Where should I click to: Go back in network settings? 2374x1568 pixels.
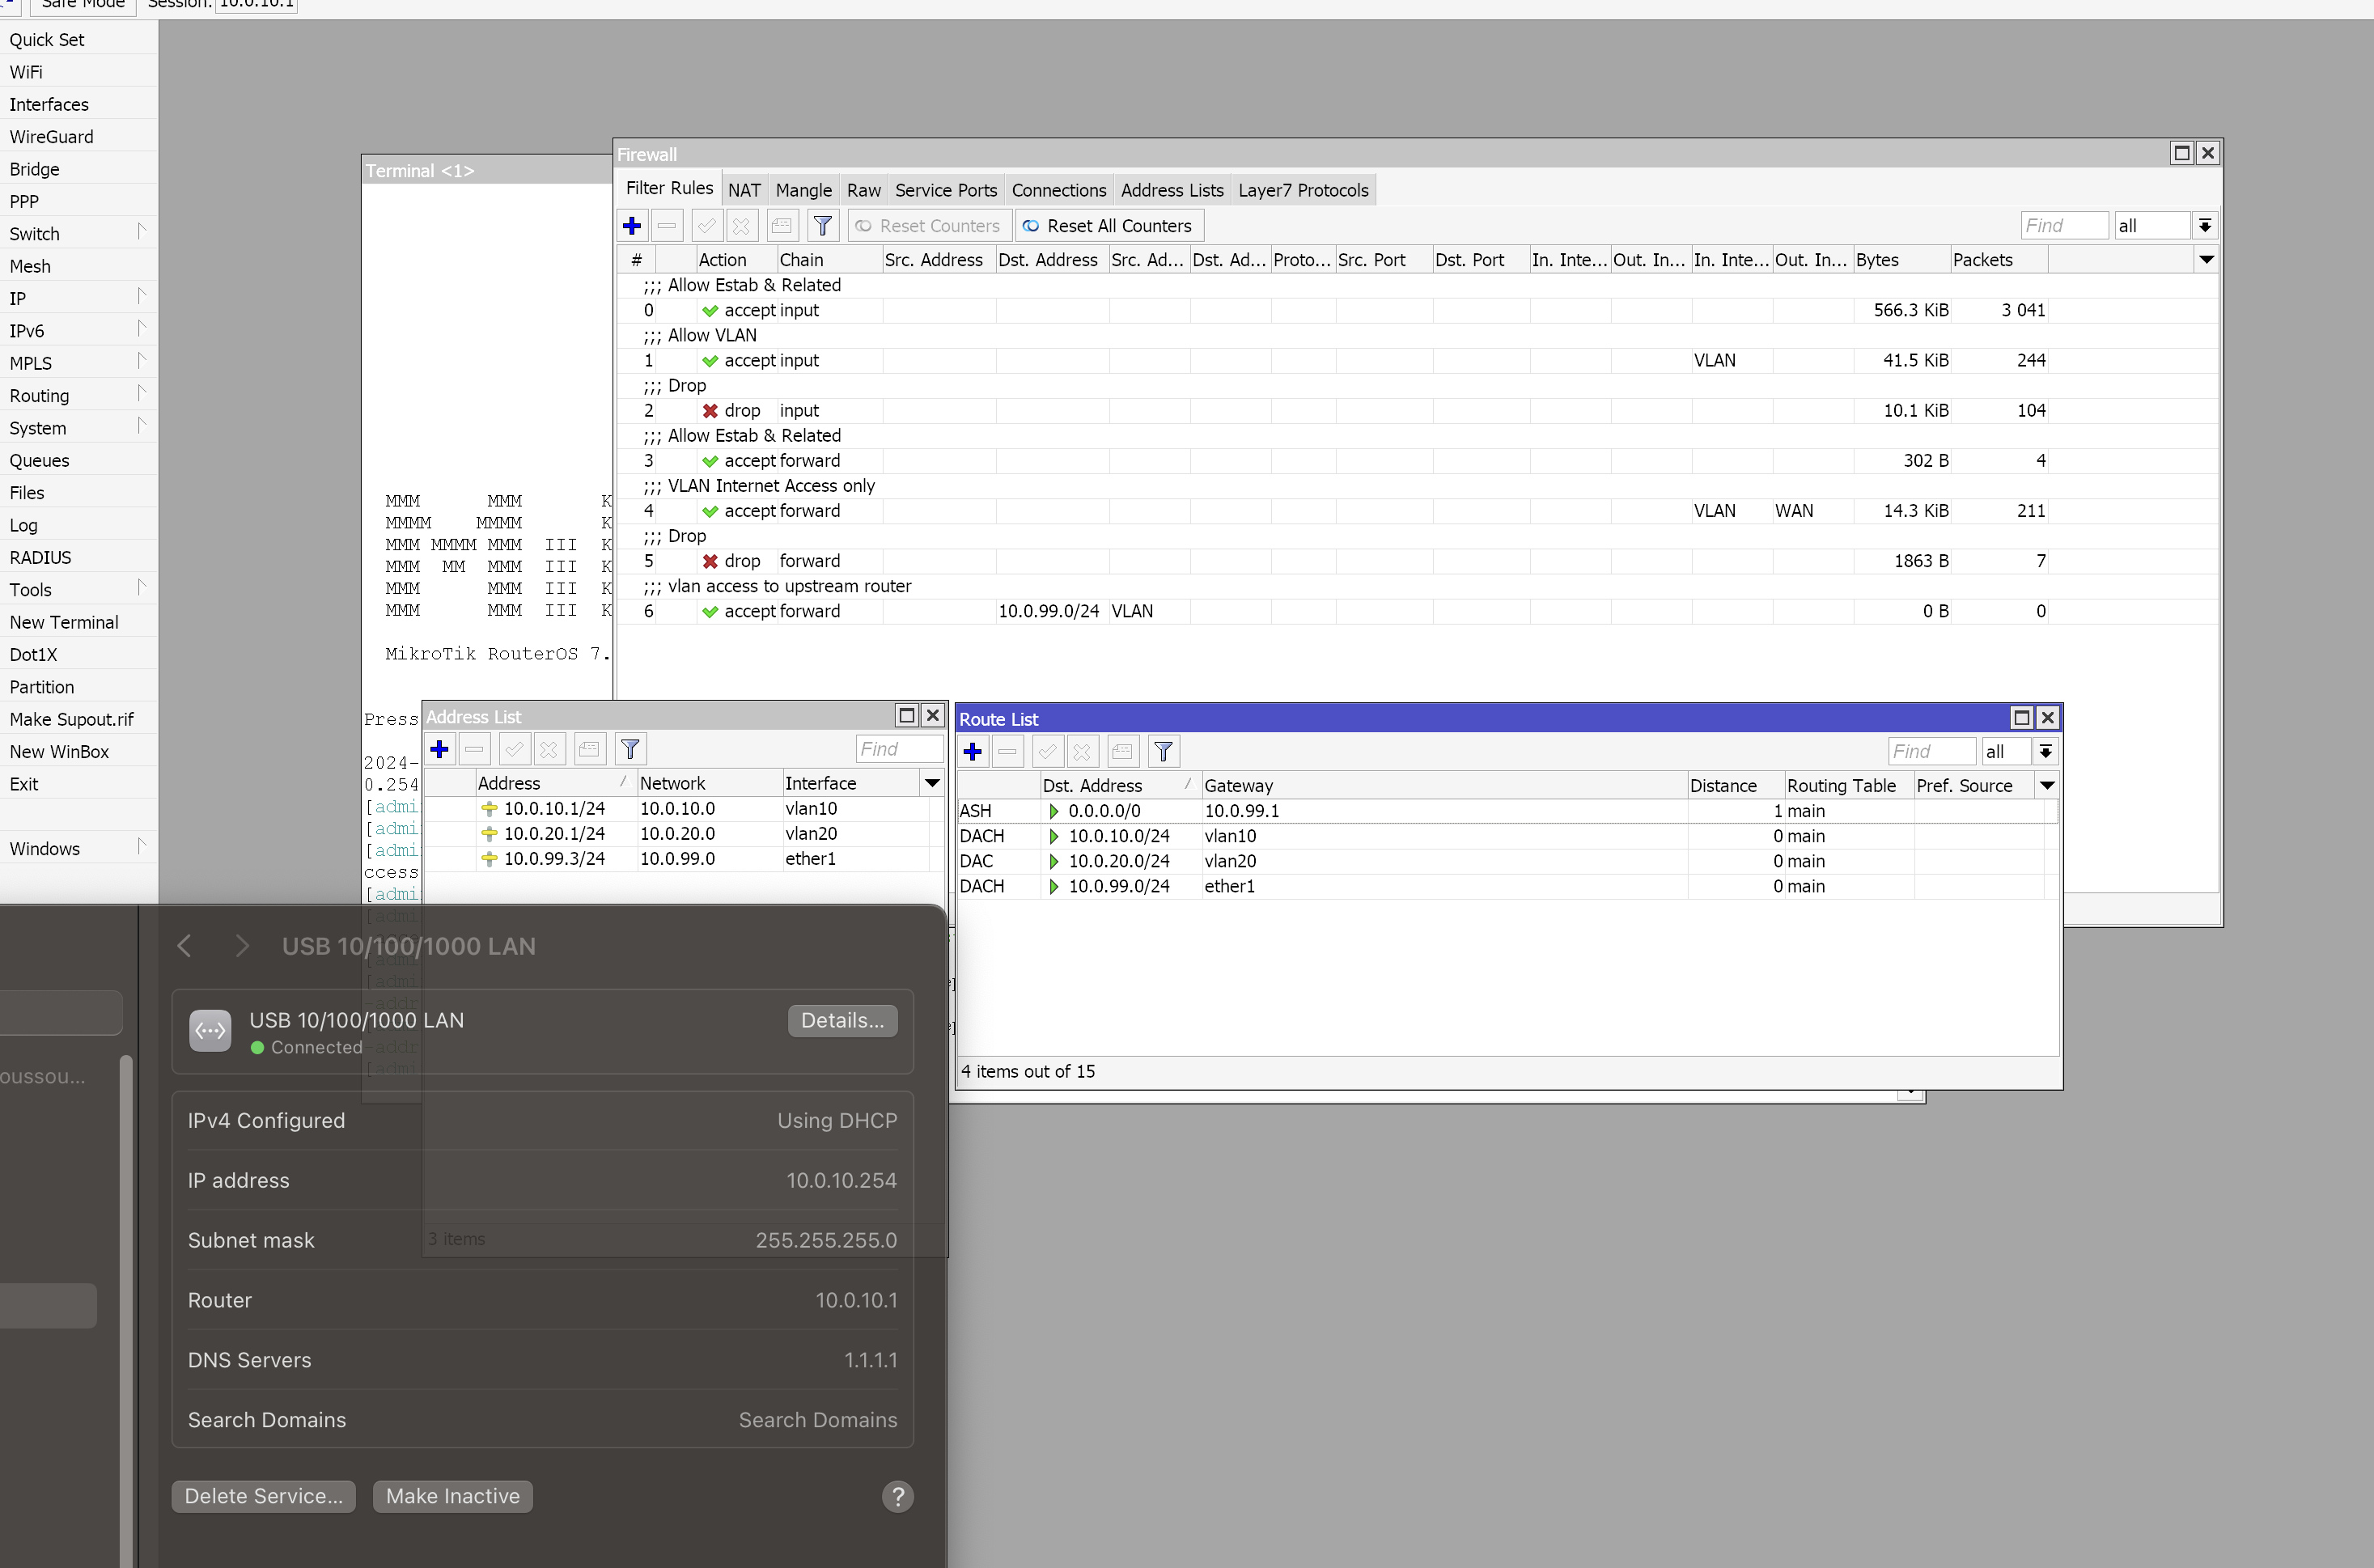(x=184, y=946)
